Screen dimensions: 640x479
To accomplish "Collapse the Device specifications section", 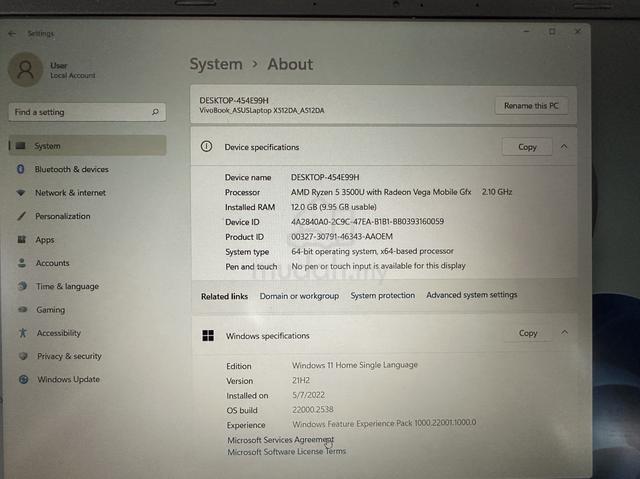I will tap(564, 146).
